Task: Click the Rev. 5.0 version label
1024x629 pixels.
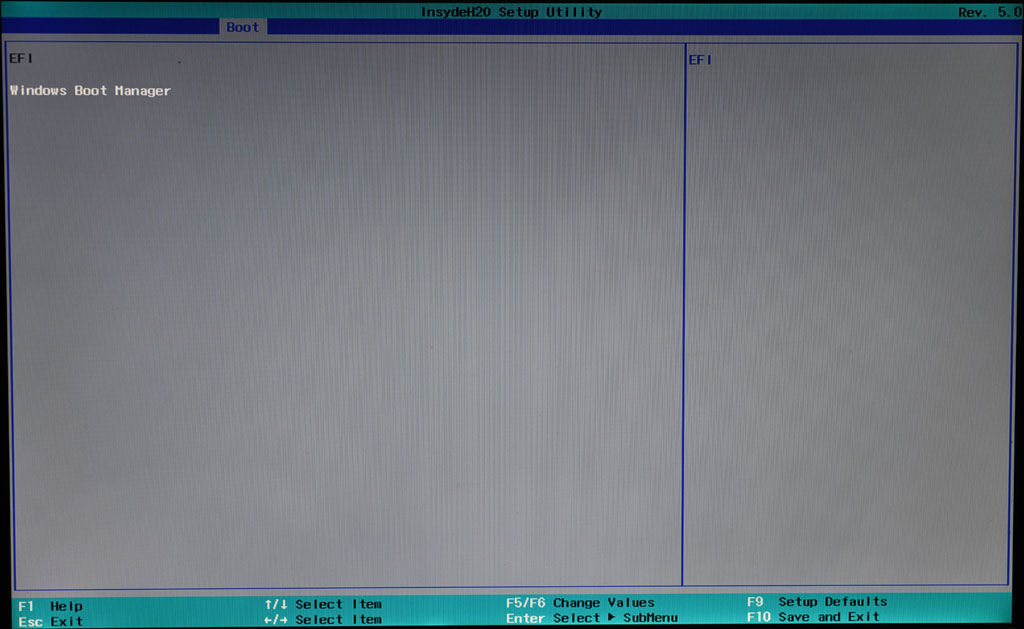Action: tap(990, 12)
